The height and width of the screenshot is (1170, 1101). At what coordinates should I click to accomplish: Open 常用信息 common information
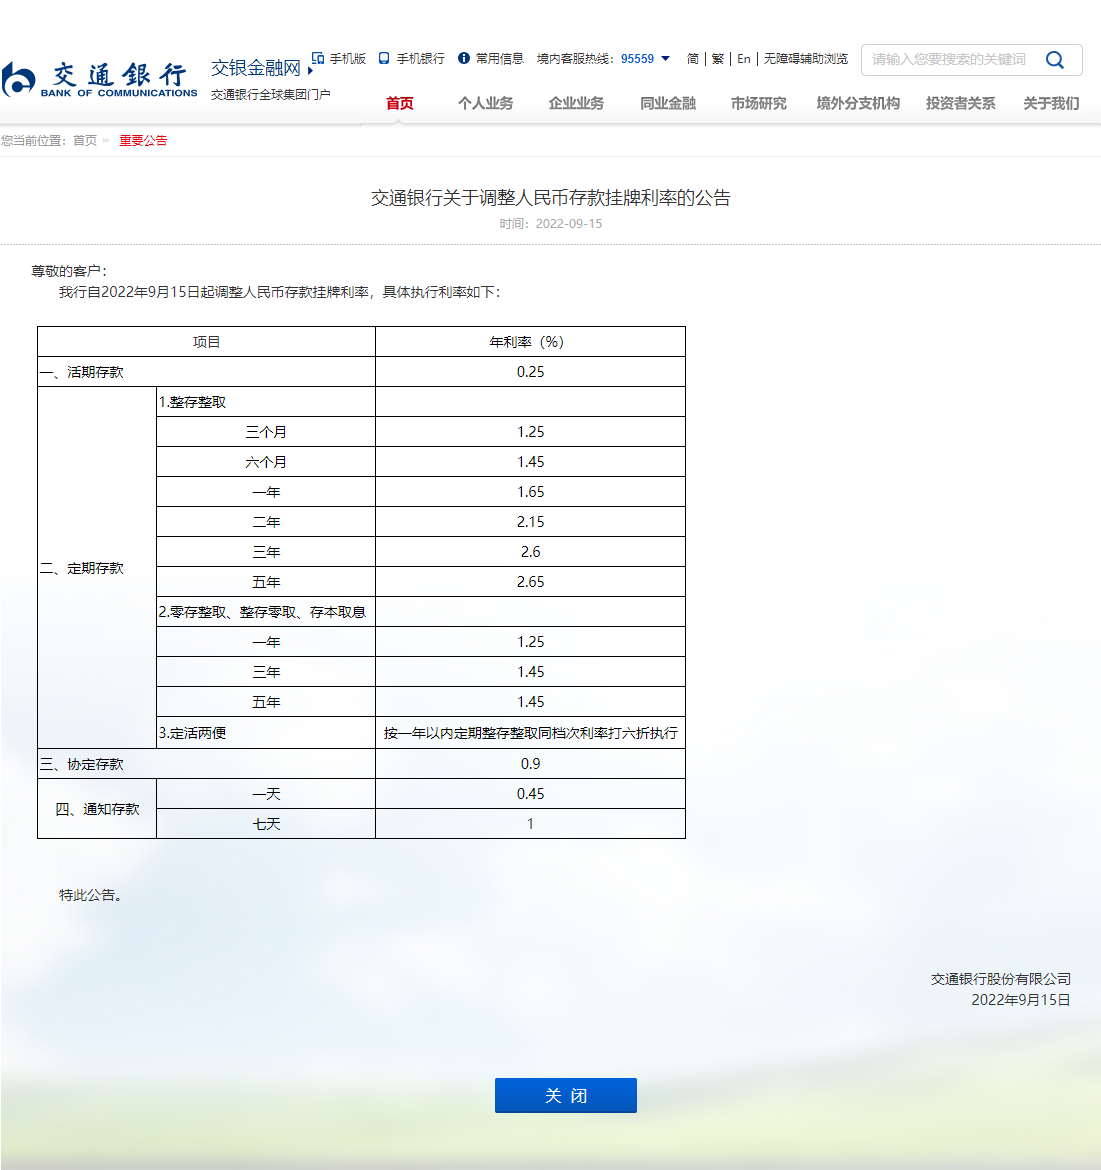491,59
